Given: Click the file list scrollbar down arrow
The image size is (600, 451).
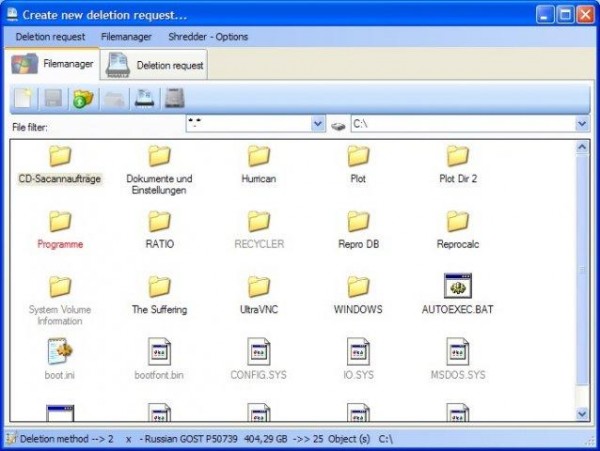Looking at the screenshot, I should tap(582, 412).
